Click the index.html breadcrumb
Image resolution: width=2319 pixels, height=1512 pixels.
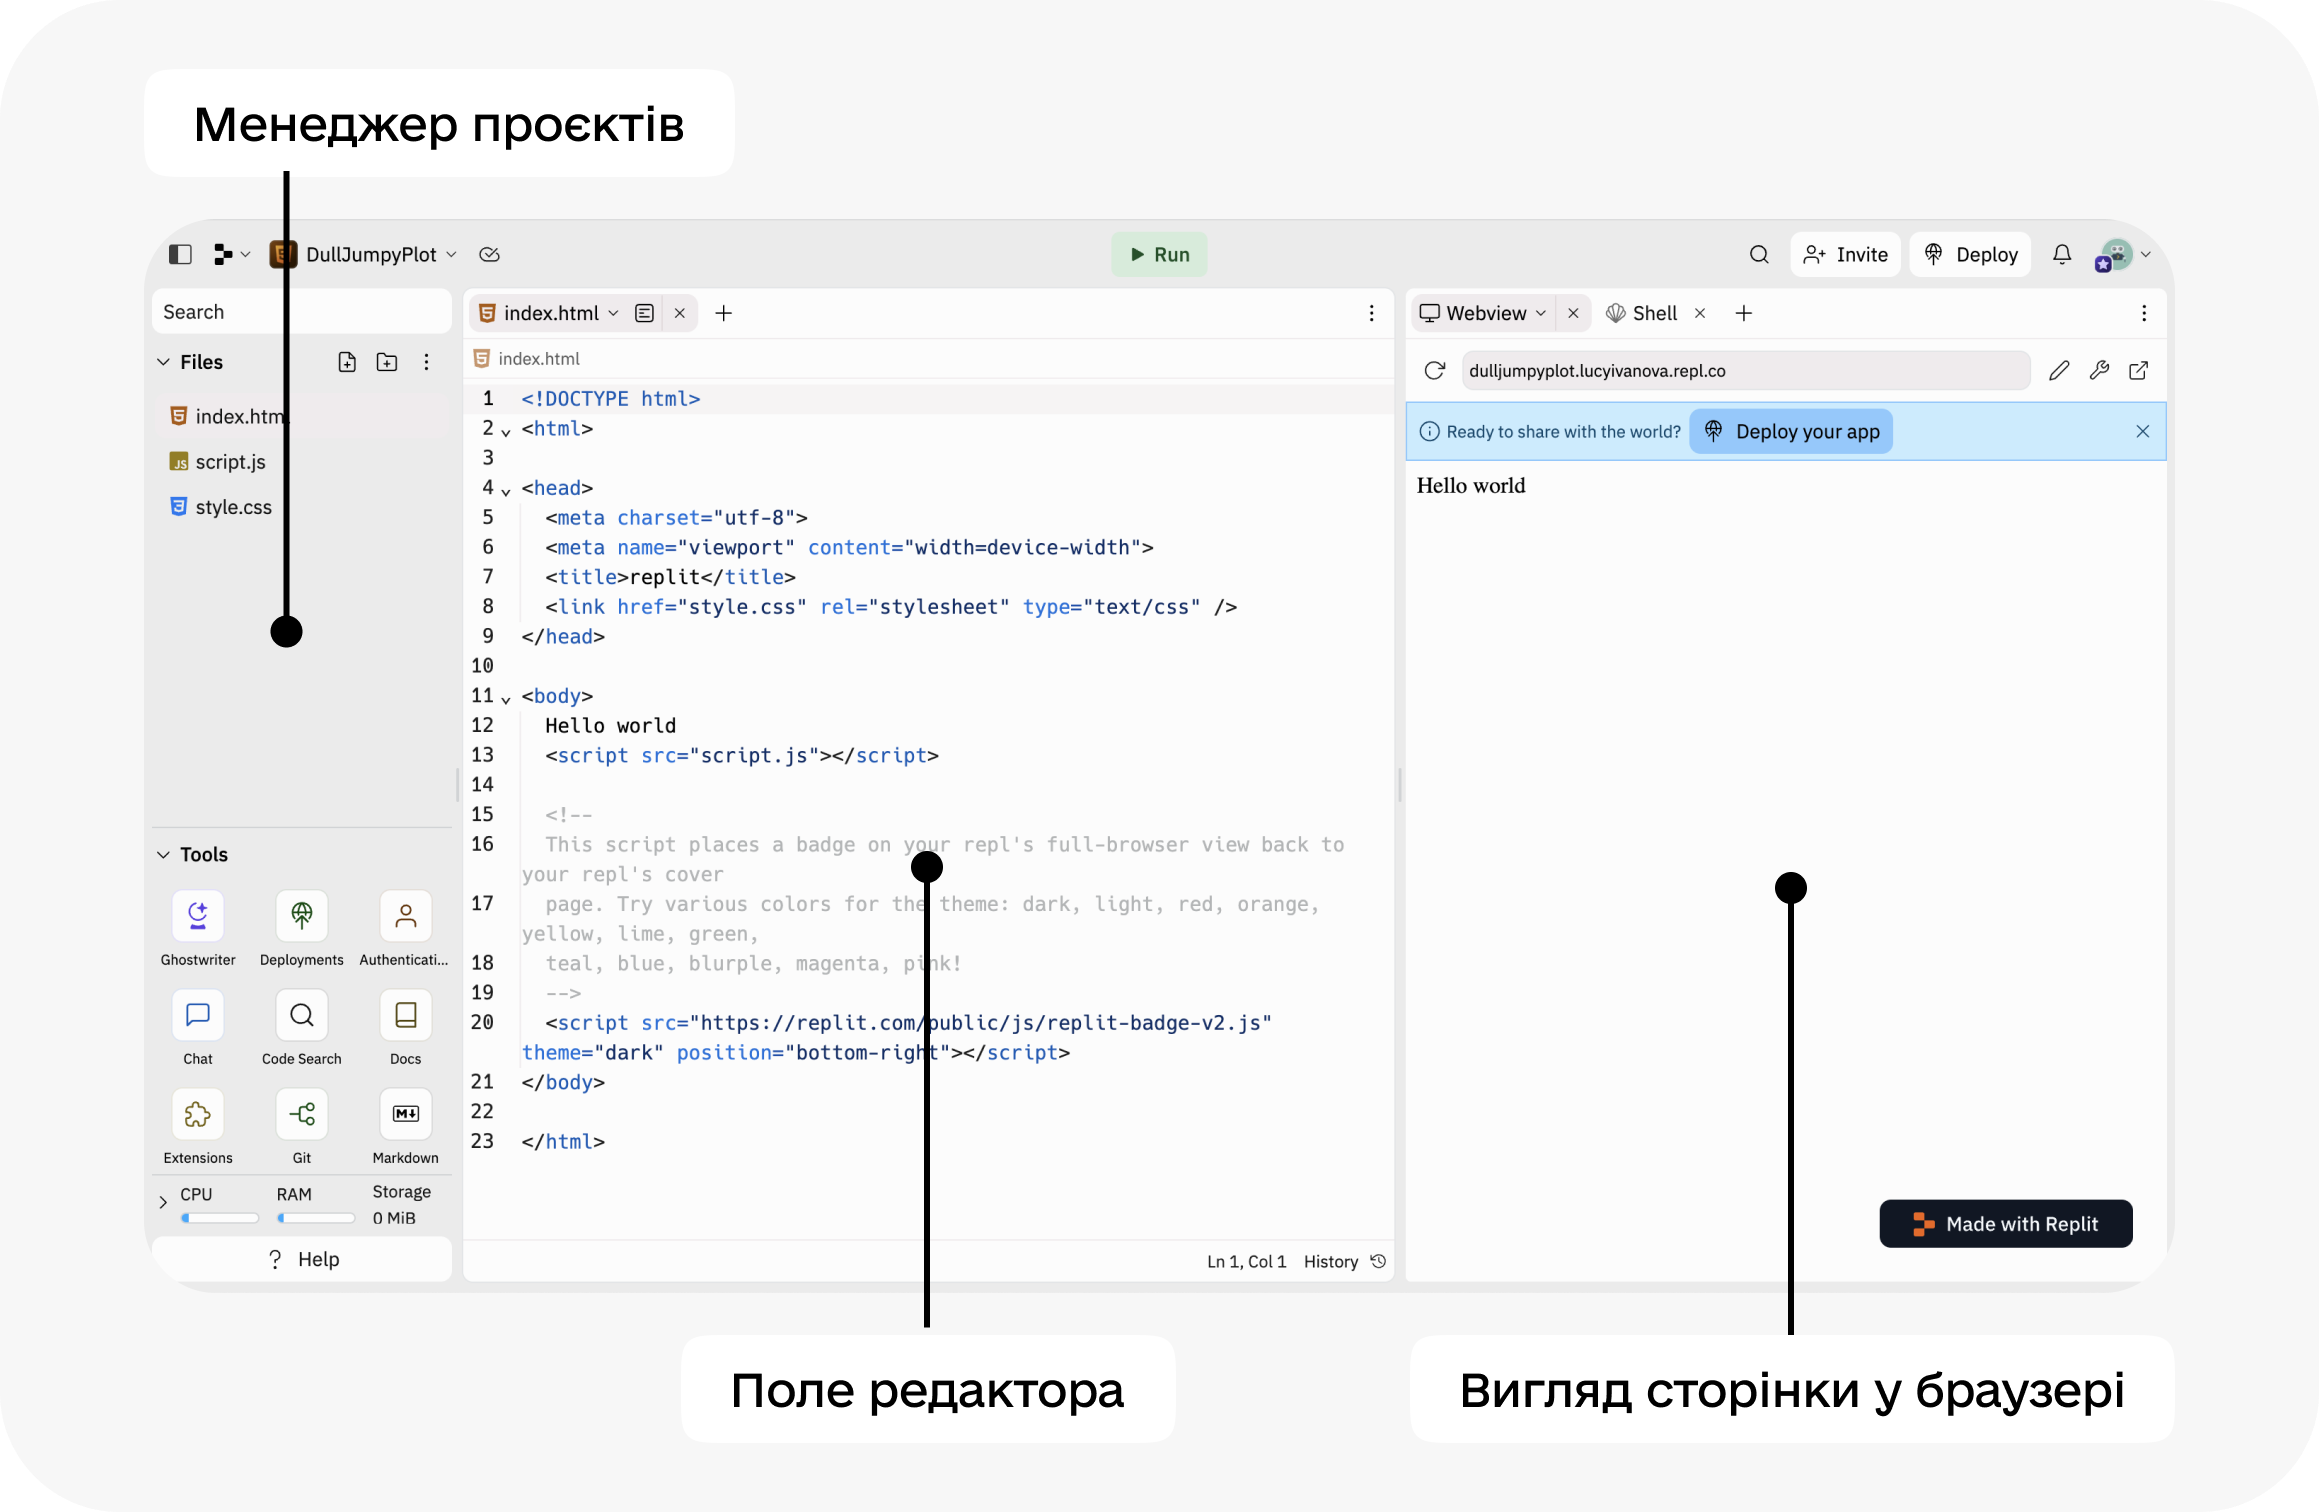point(527,359)
